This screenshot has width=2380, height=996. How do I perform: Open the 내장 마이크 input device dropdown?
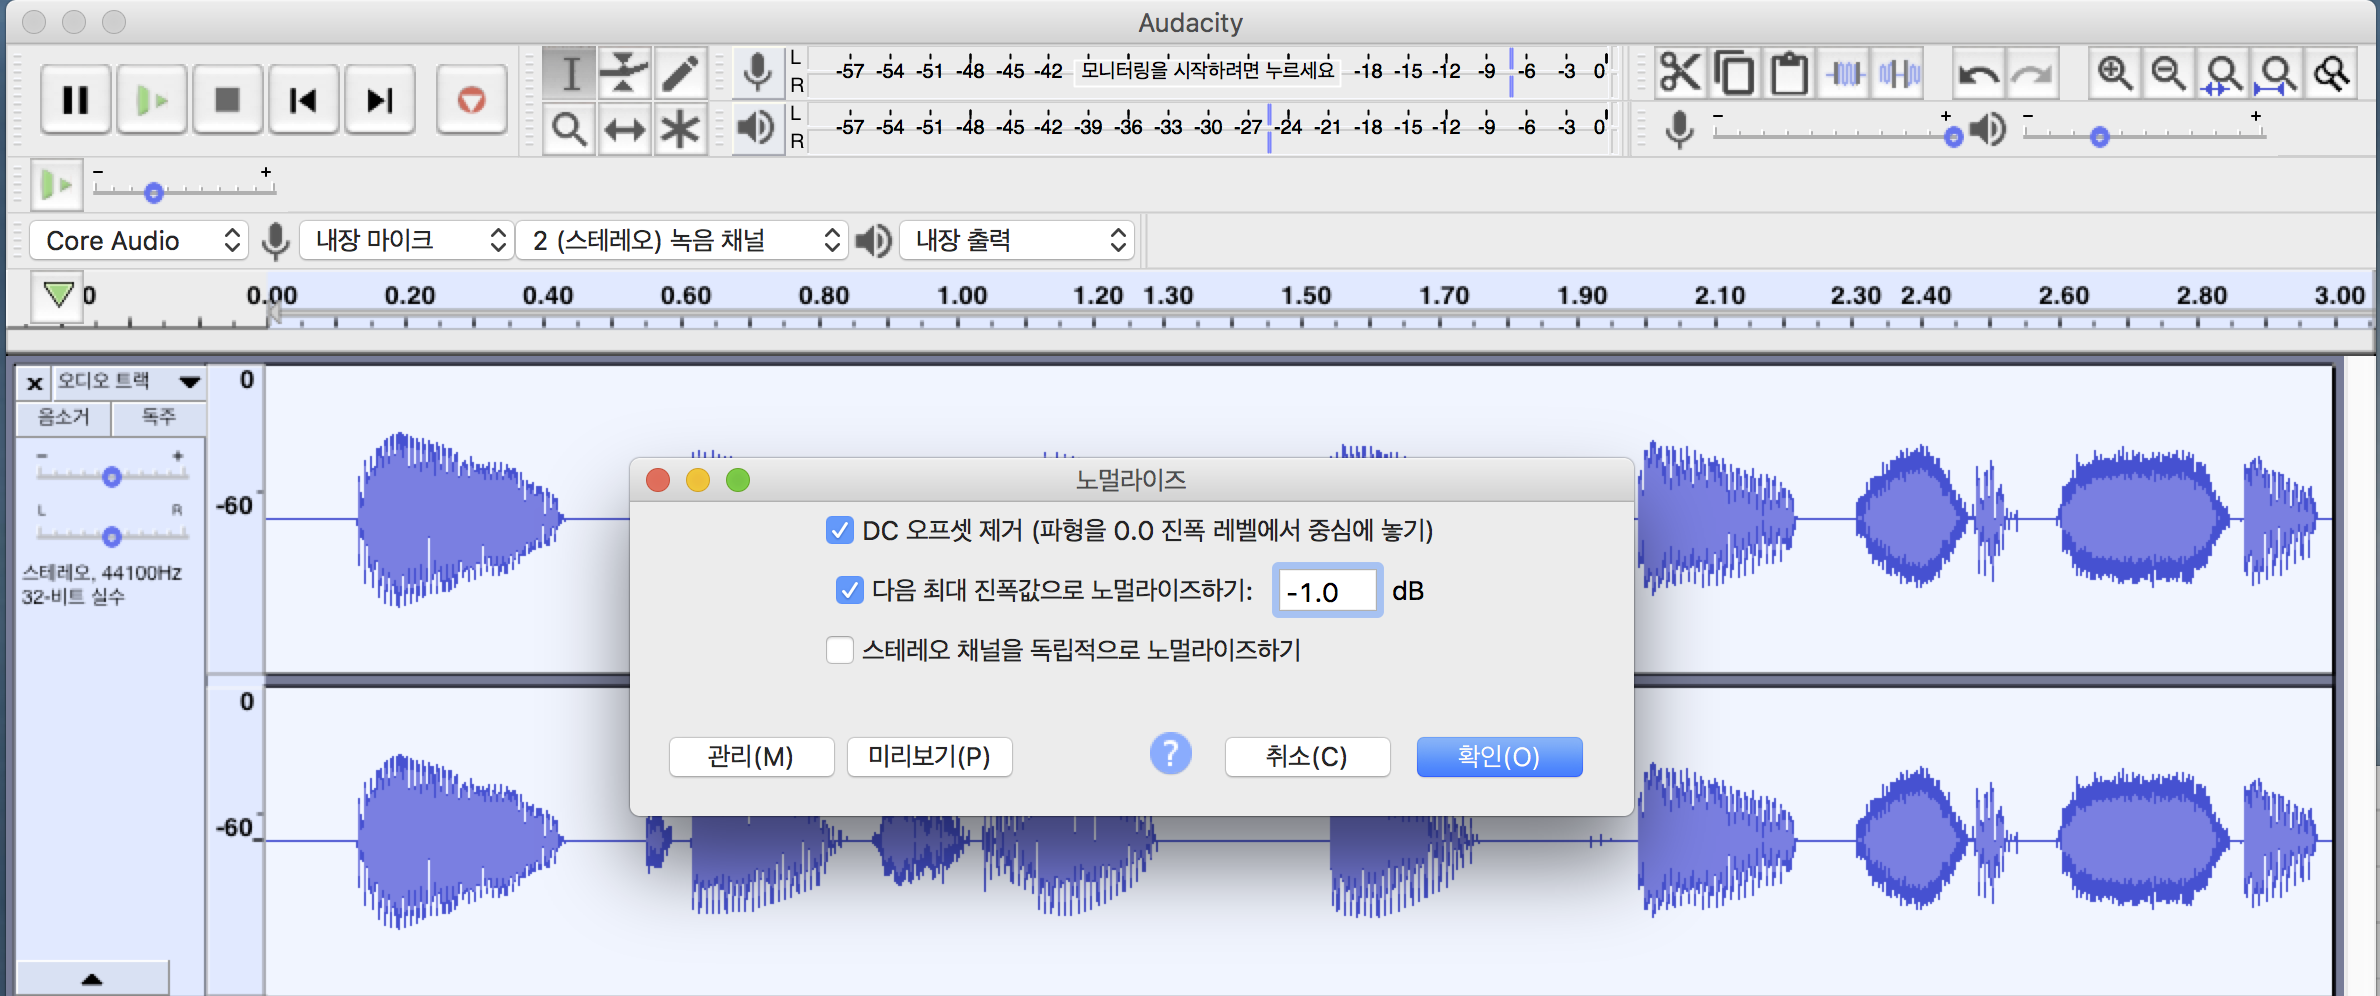[x=406, y=240]
